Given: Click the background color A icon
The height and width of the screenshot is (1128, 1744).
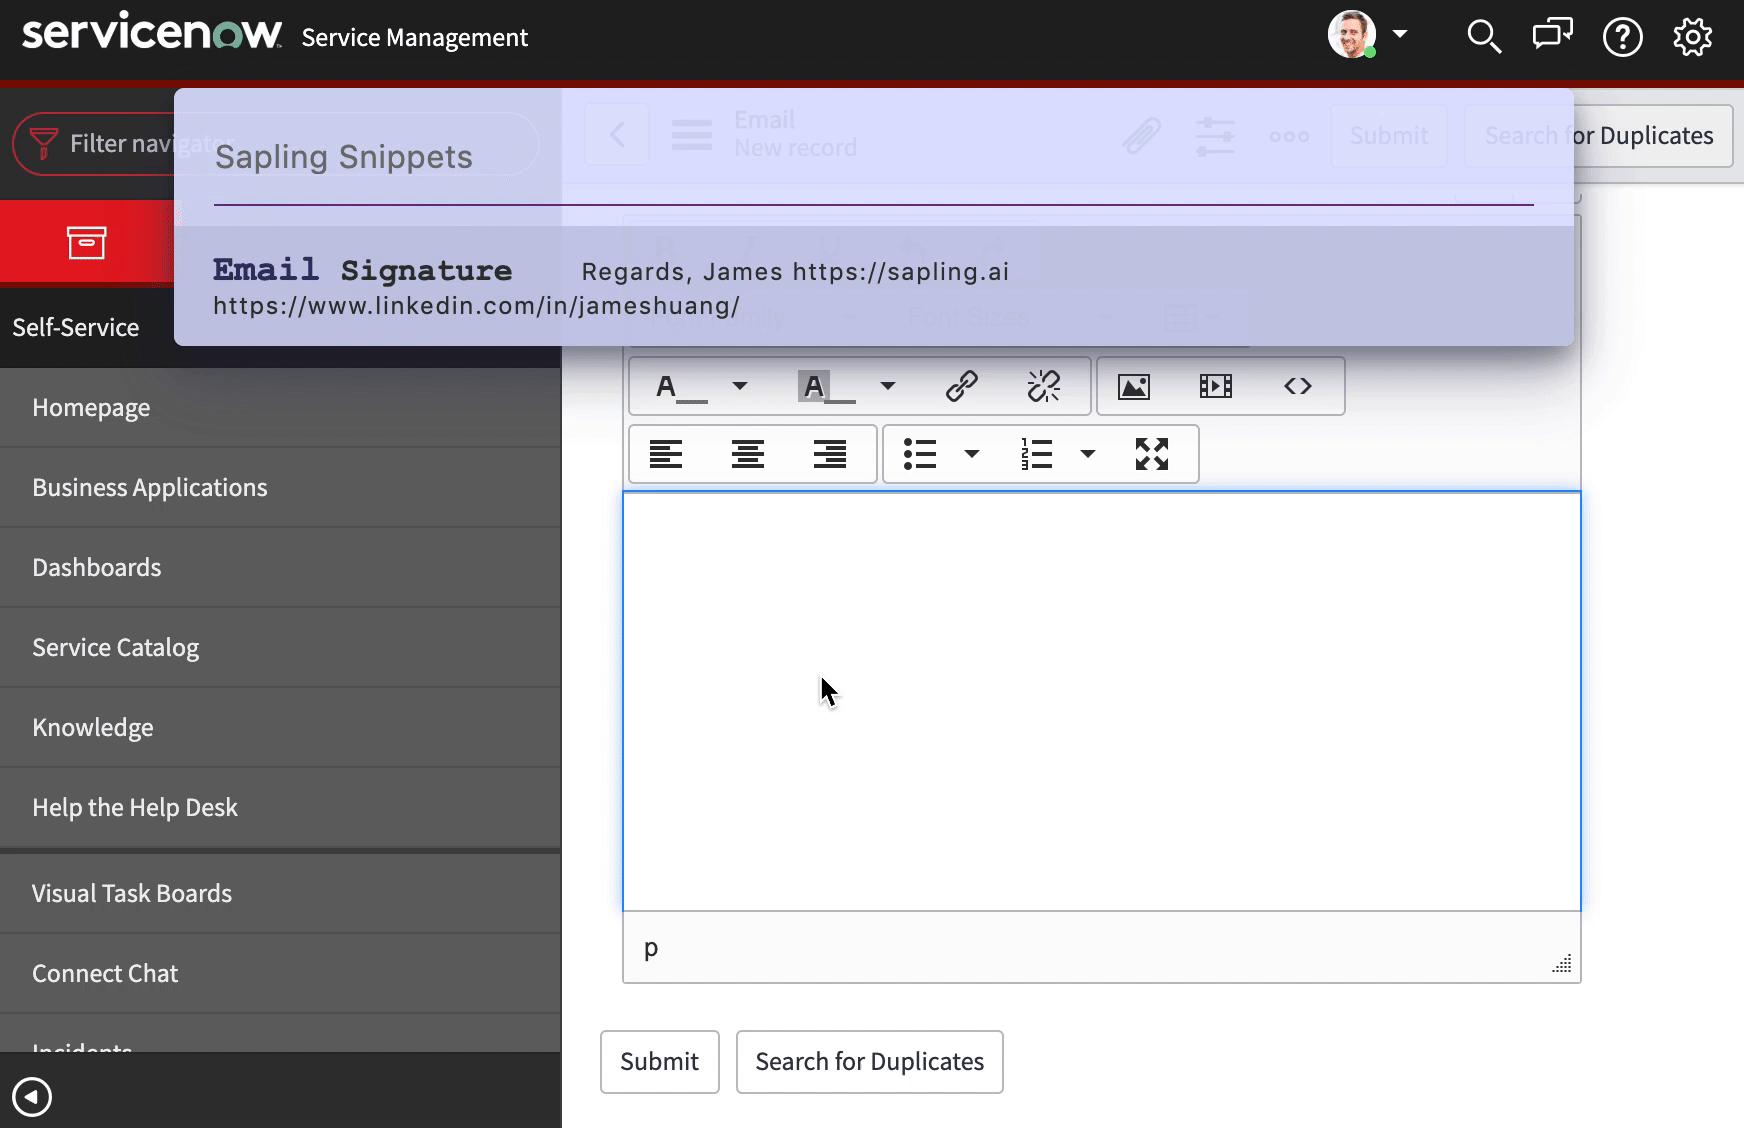Looking at the screenshot, I should coord(826,386).
